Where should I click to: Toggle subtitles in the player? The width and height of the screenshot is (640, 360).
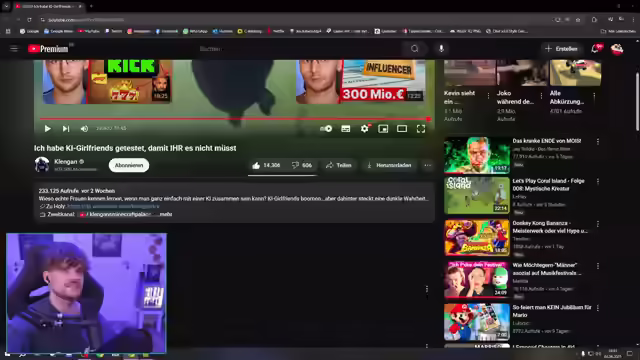click(346, 129)
